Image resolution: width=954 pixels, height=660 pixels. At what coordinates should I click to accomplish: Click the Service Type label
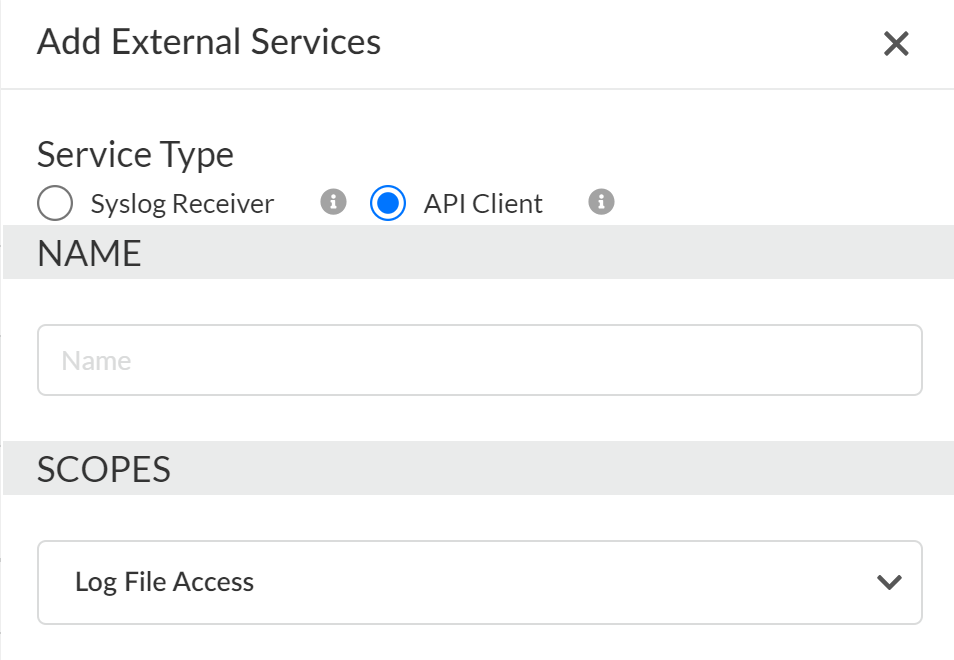click(135, 155)
